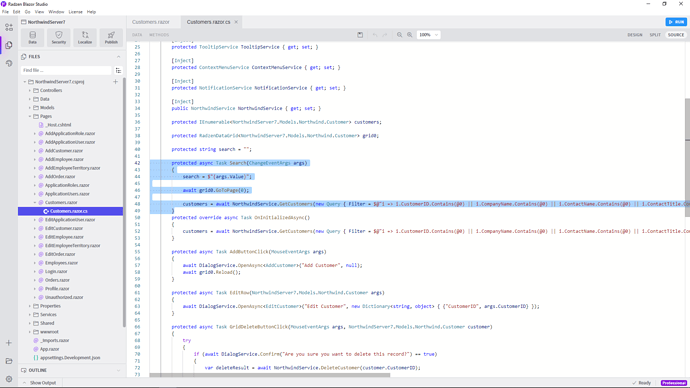Click the zoom in magnifier
The height and width of the screenshot is (388, 690).
(x=410, y=35)
